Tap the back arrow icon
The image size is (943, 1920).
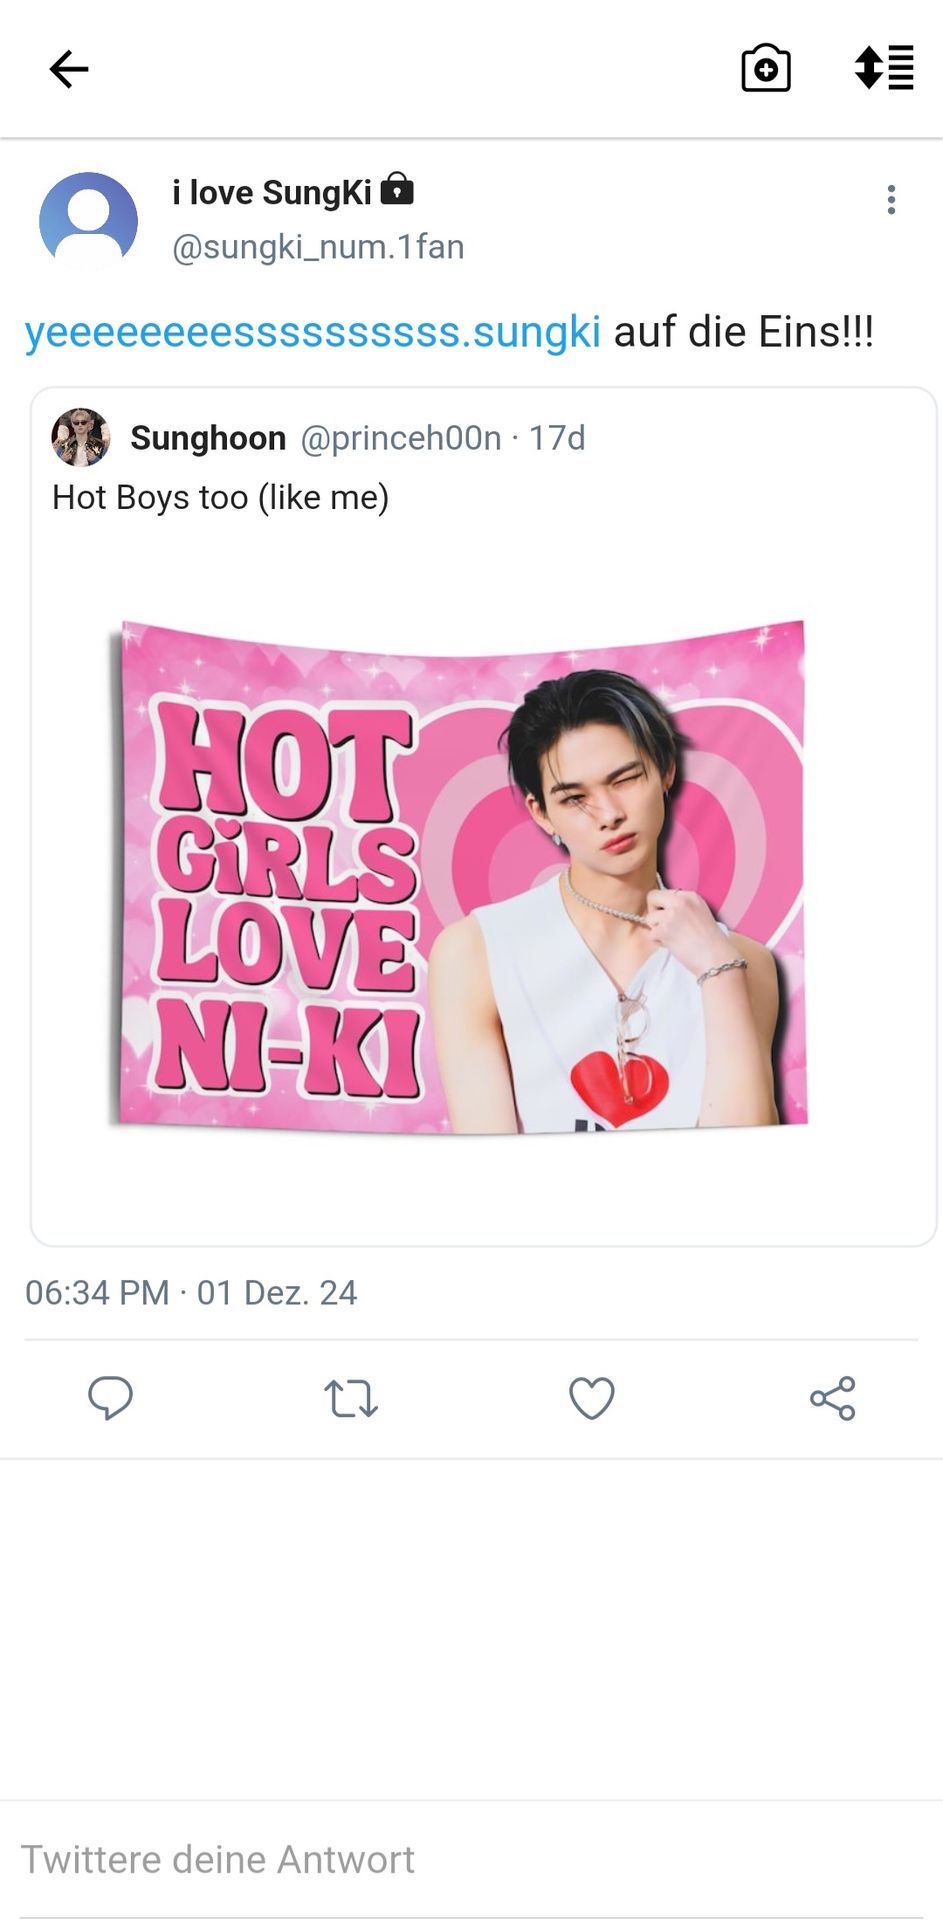click(69, 69)
